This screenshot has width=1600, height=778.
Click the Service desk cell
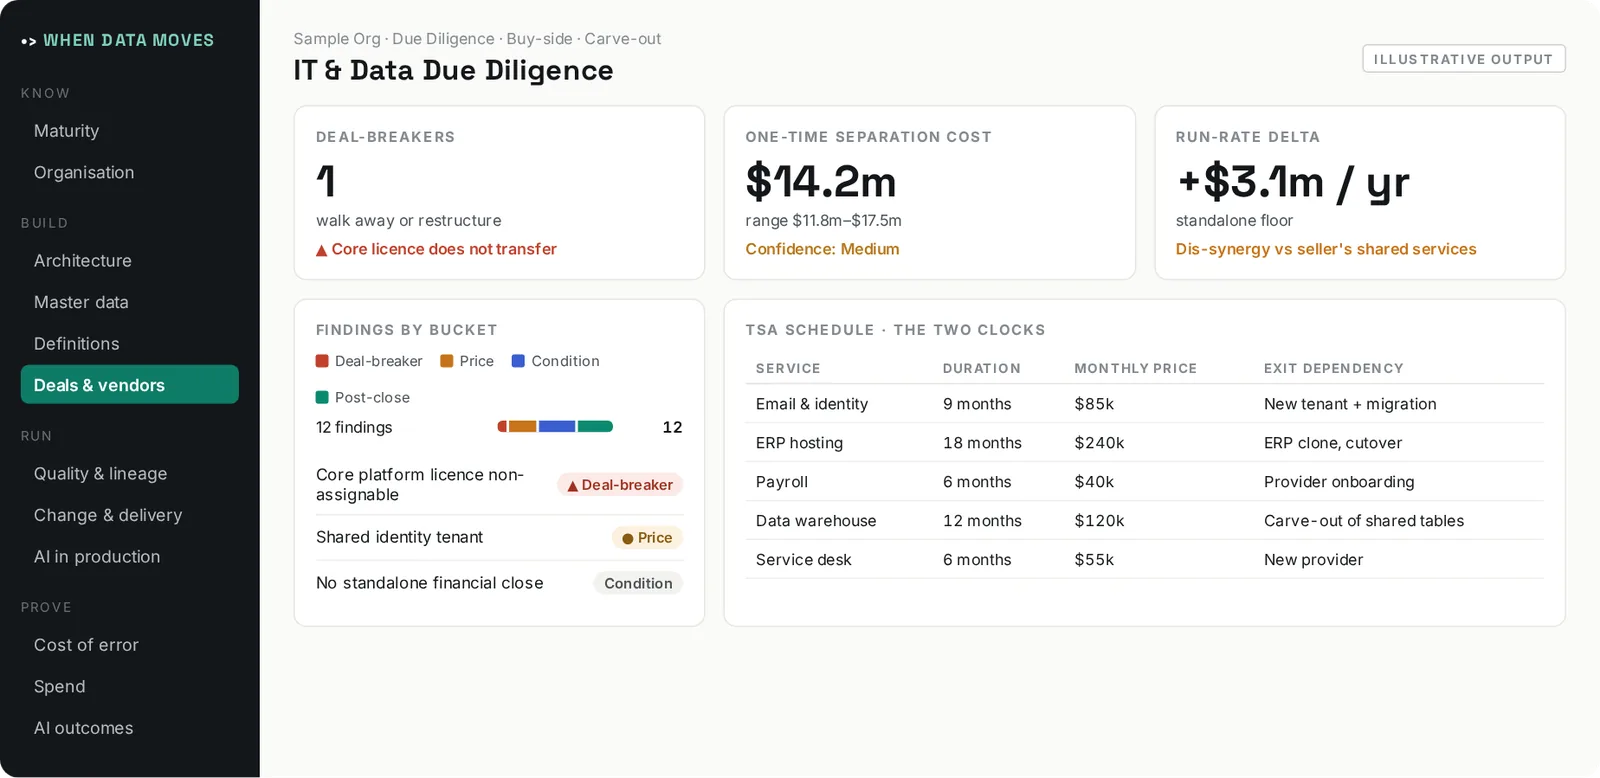[804, 560]
